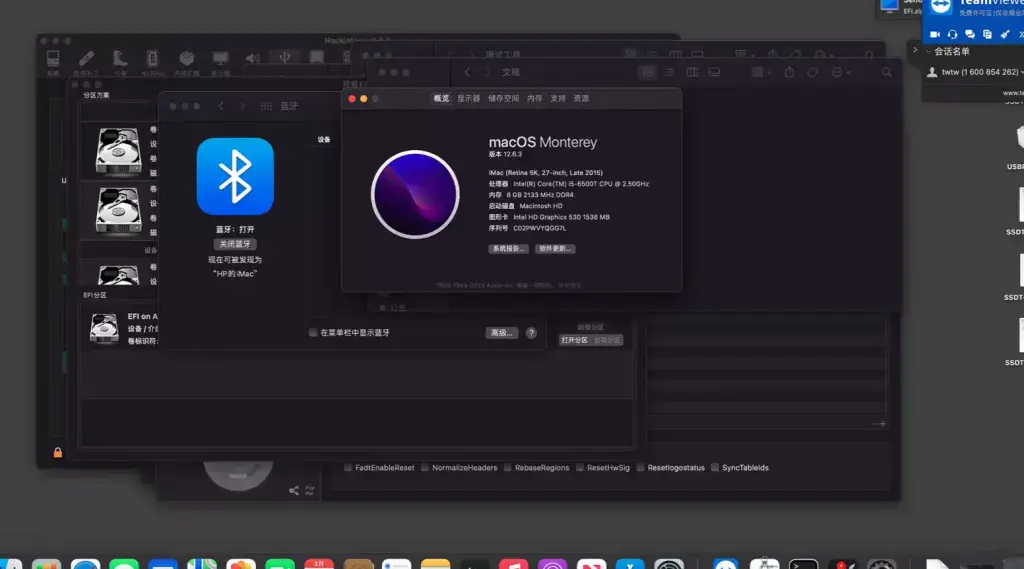Click the 系统报告 button
Image resolution: width=1024 pixels, height=569 pixels.
point(508,249)
